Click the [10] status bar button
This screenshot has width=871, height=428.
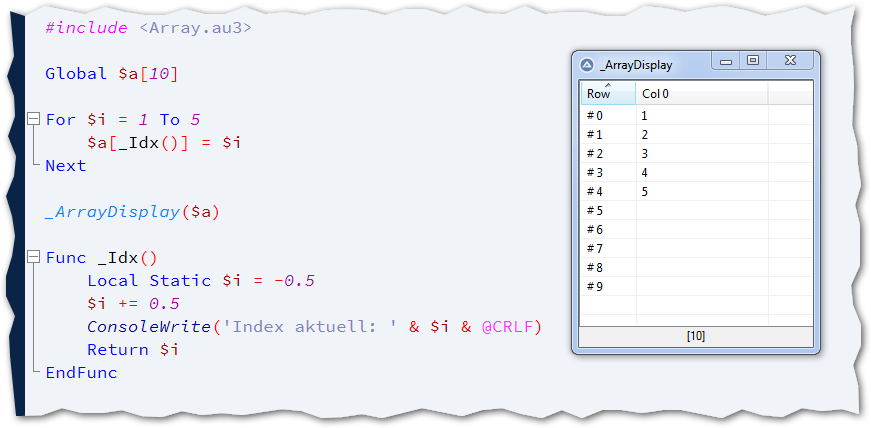pyautogui.click(x=696, y=336)
